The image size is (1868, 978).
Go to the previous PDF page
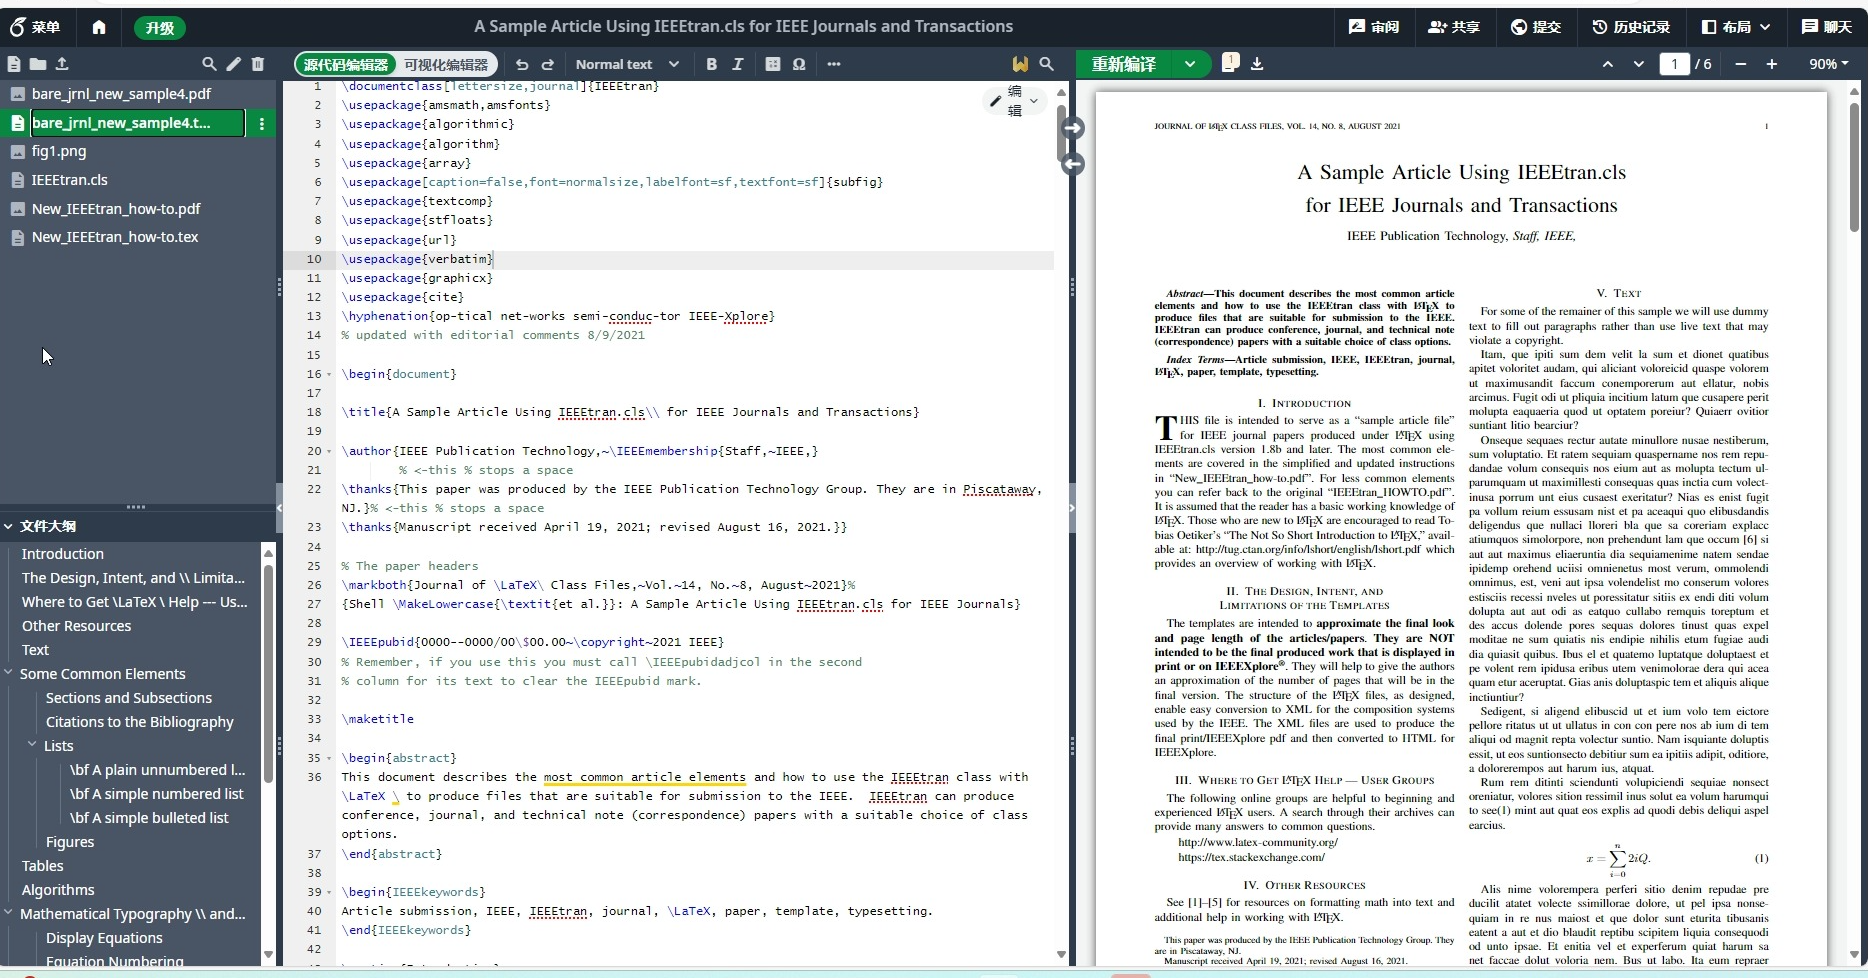[1608, 64]
